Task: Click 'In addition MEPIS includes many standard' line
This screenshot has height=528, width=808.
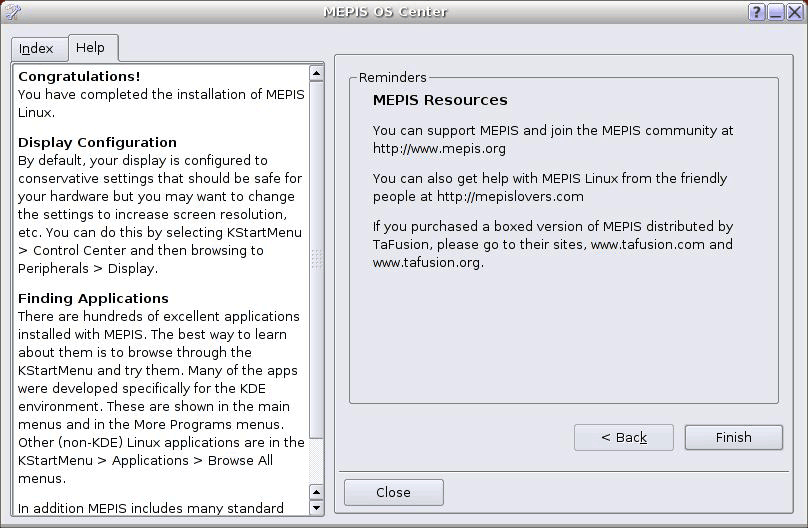Action: click(x=150, y=508)
